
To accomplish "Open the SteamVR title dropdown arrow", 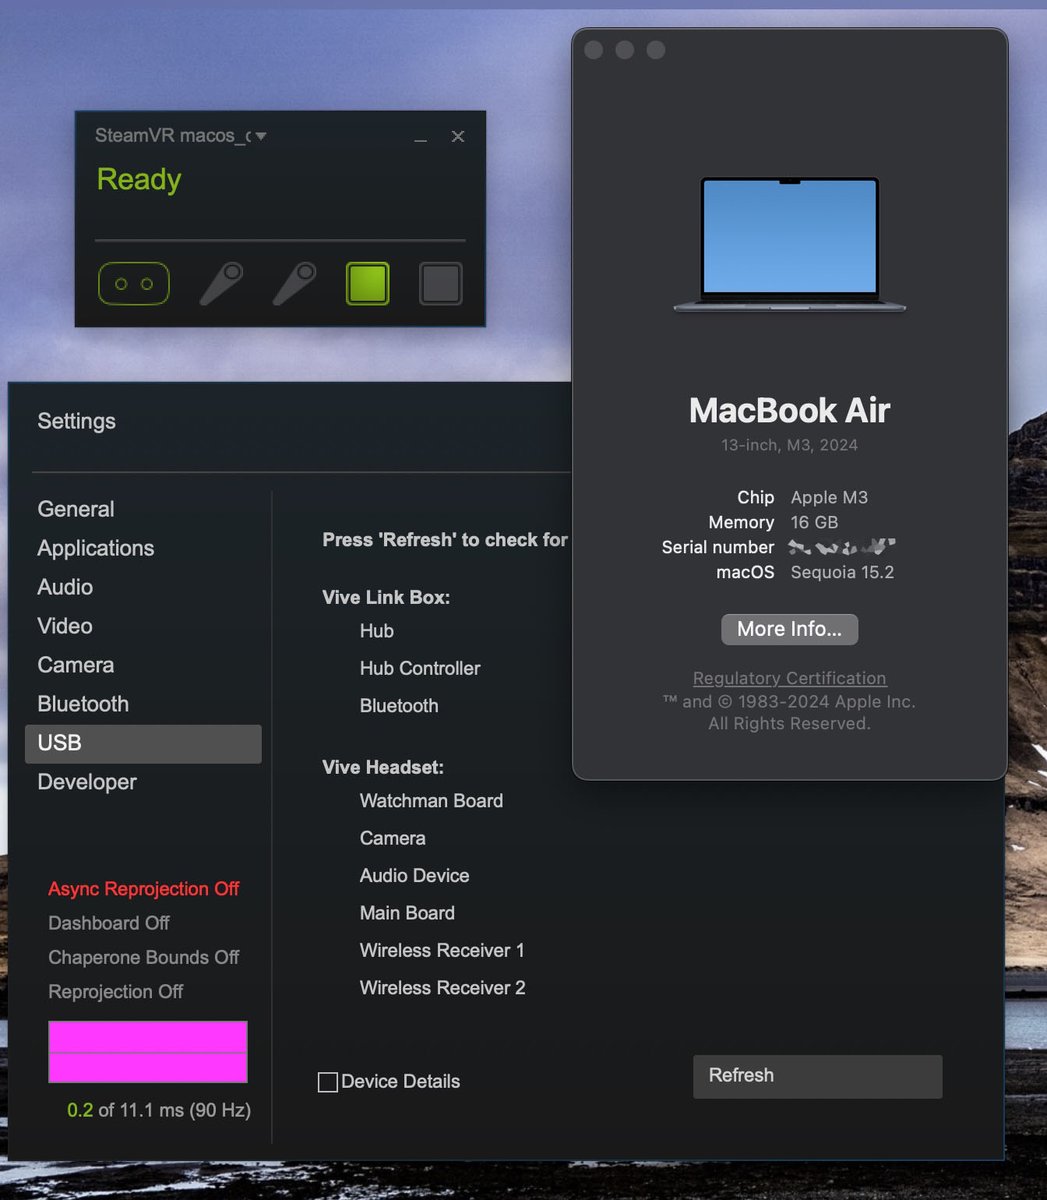I will pos(261,136).
